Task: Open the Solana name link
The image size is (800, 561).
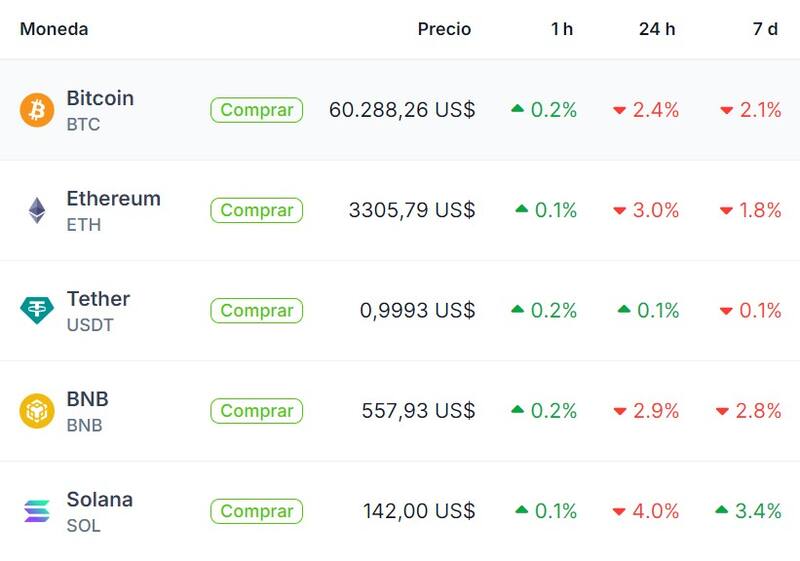Action: pyautogui.click(x=99, y=499)
